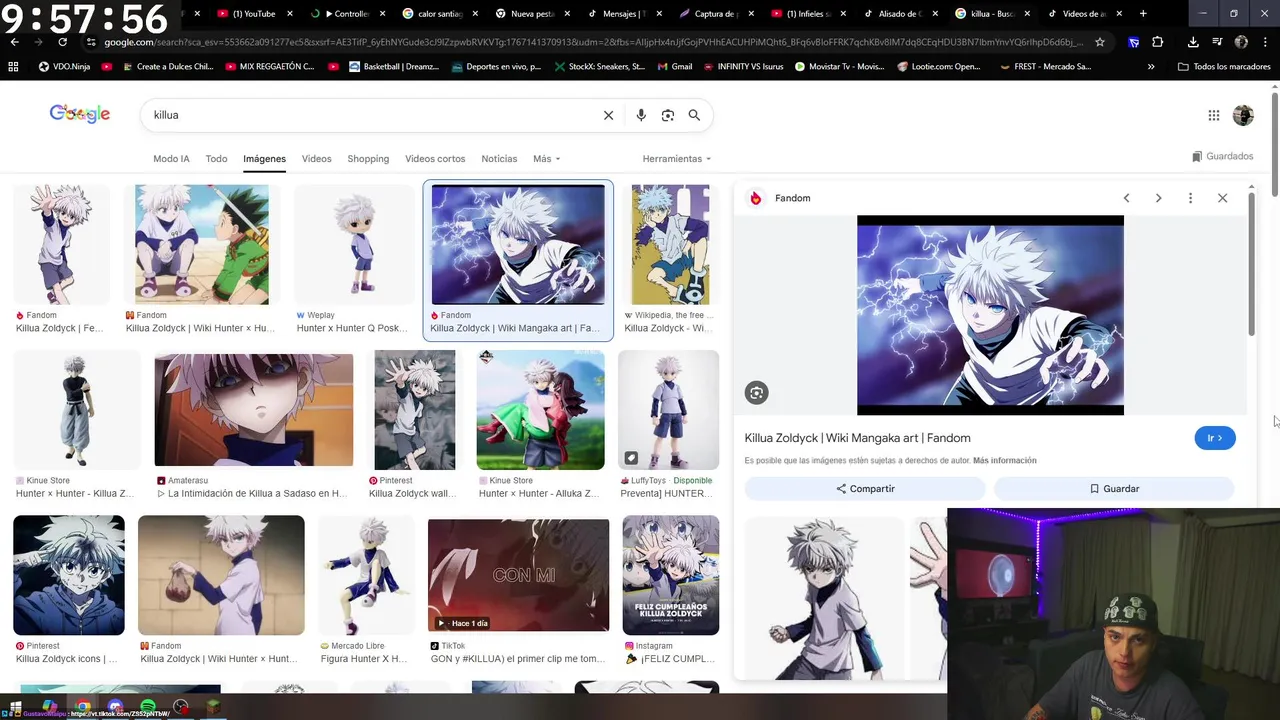Click the blue Ir button
The height and width of the screenshot is (720, 1280).
1215,438
